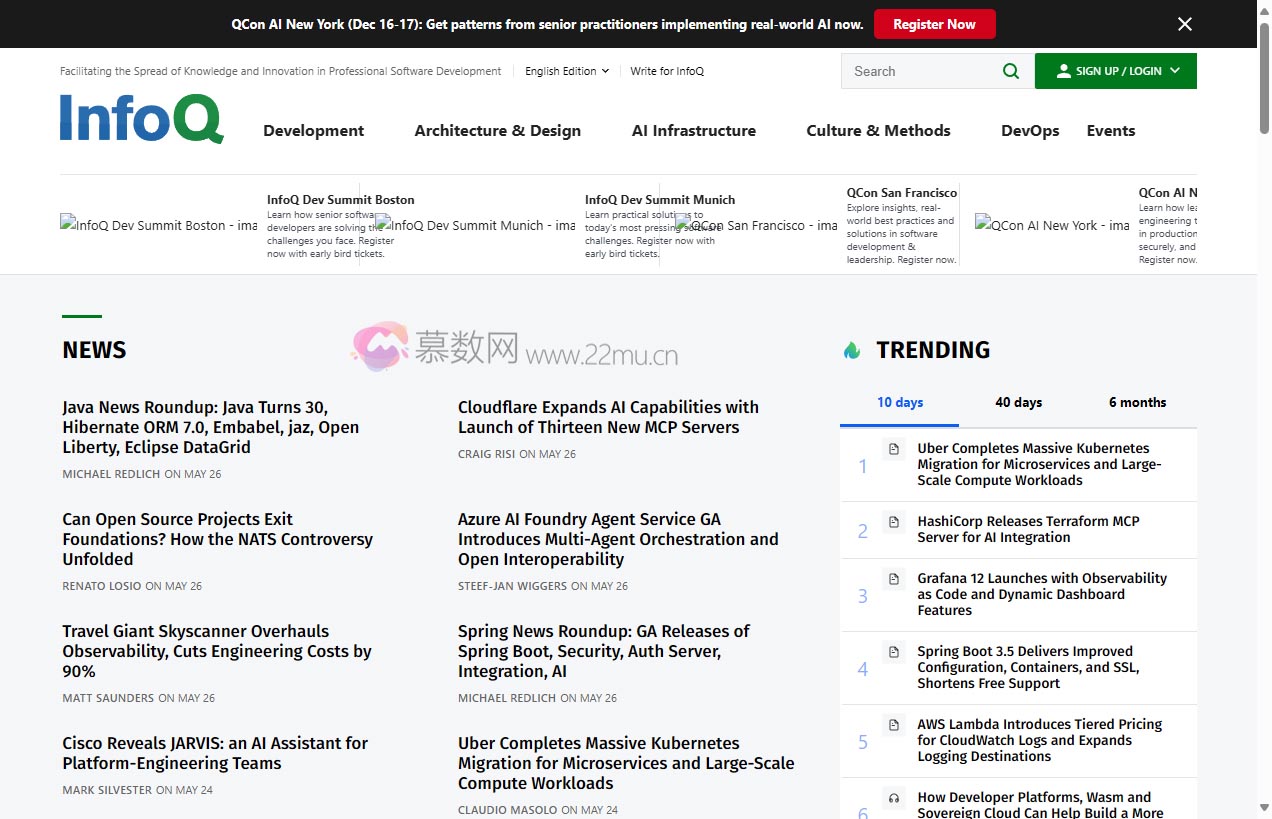Click the article icon next to the Uber Kubernetes trending item
The image size is (1272, 819).
pos(894,449)
